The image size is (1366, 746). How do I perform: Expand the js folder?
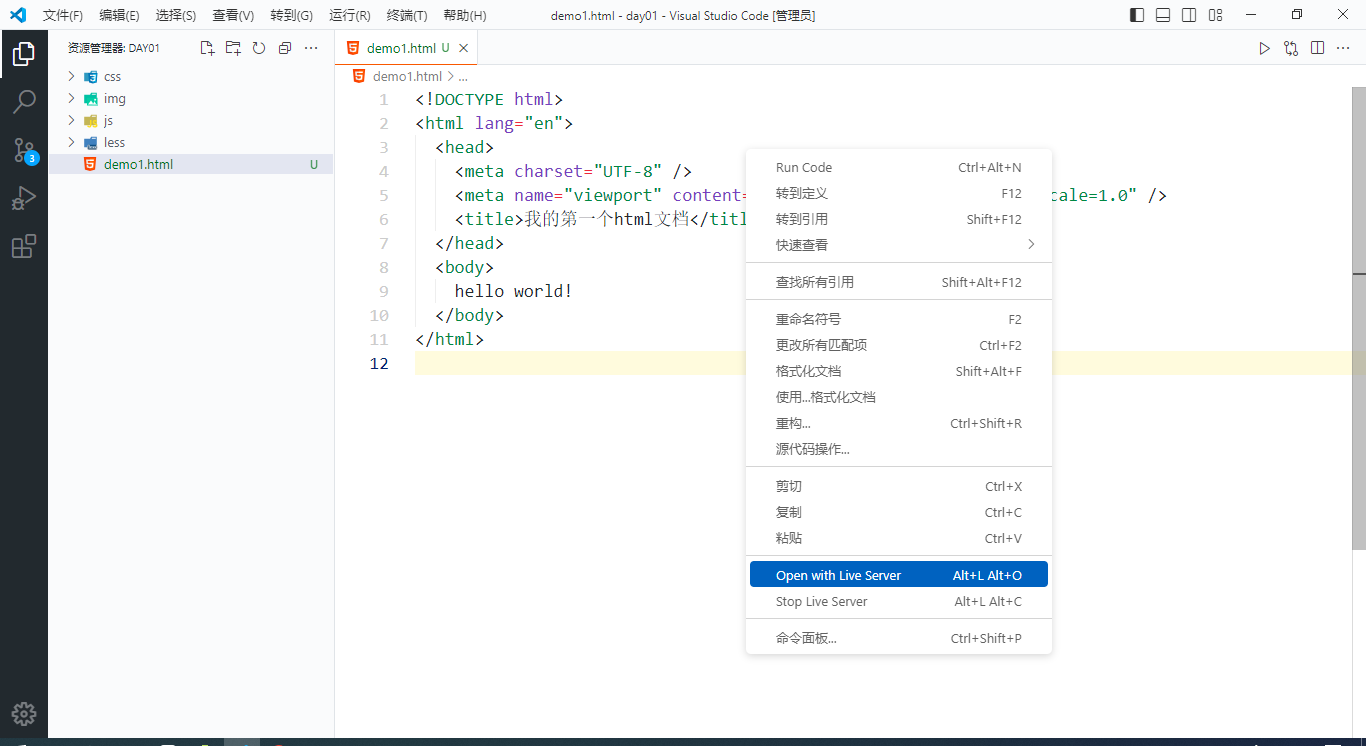point(190,120)
